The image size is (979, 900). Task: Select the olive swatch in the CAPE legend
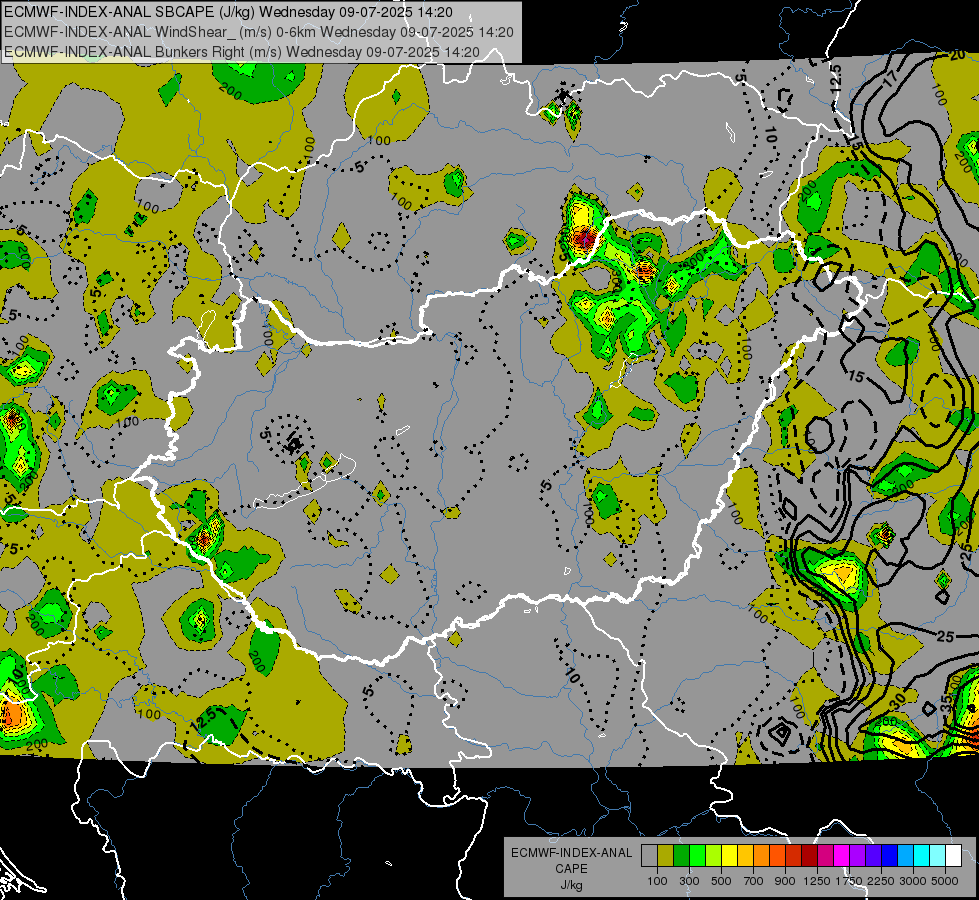point(666,856)
